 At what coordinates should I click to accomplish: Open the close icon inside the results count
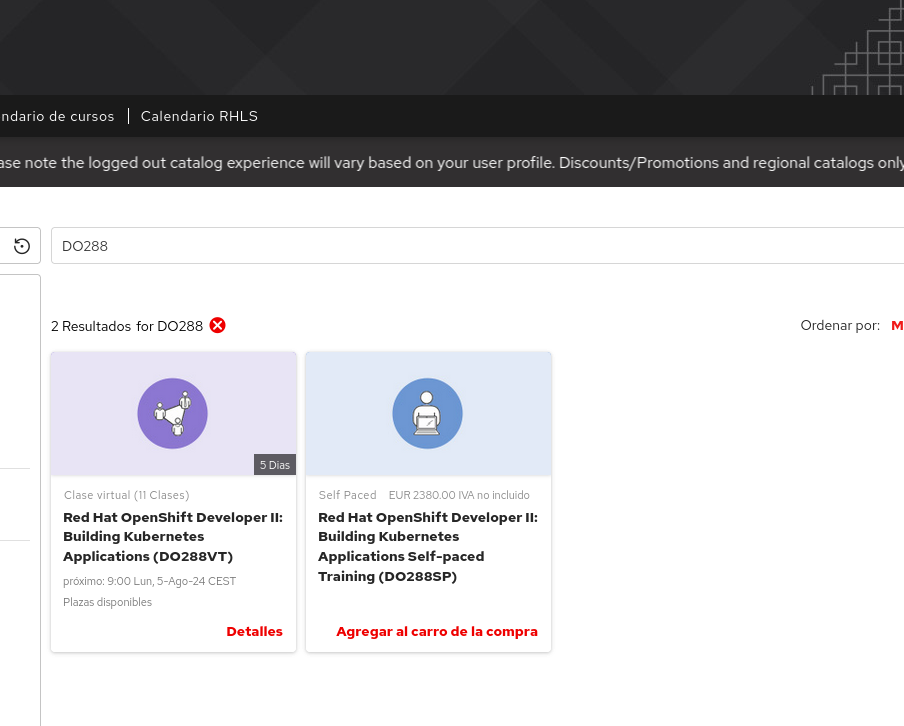pyautogui.click(x=217, y=325)
